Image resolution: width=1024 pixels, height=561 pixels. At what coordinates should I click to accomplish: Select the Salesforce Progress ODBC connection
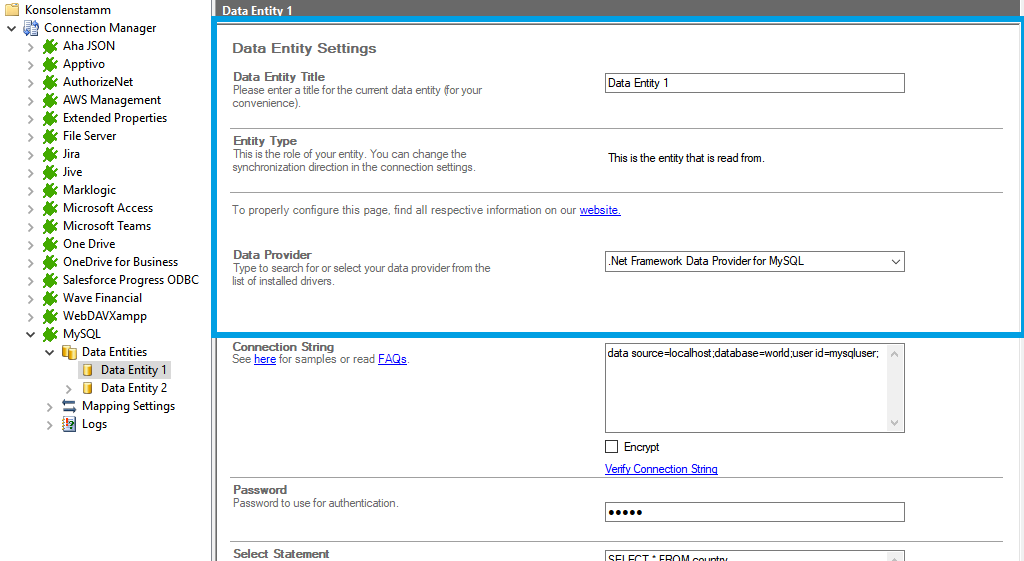coord(130,280)
